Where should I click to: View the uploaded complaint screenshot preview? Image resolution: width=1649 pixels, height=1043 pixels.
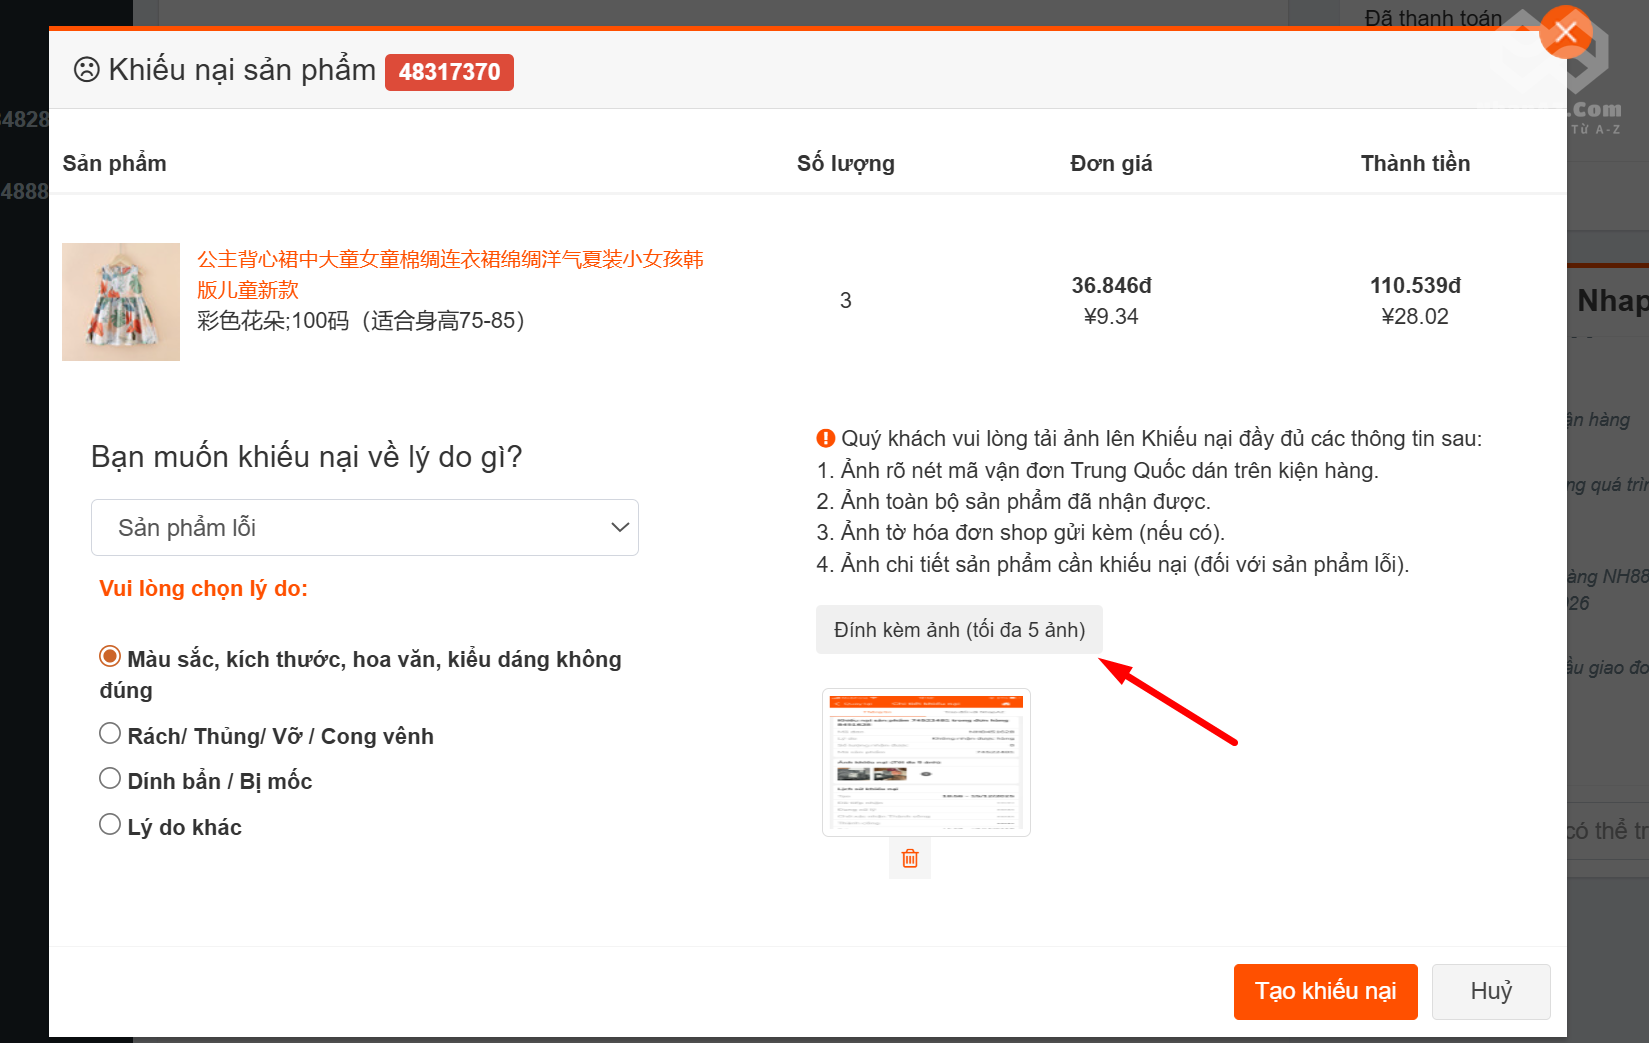point(926,762)
